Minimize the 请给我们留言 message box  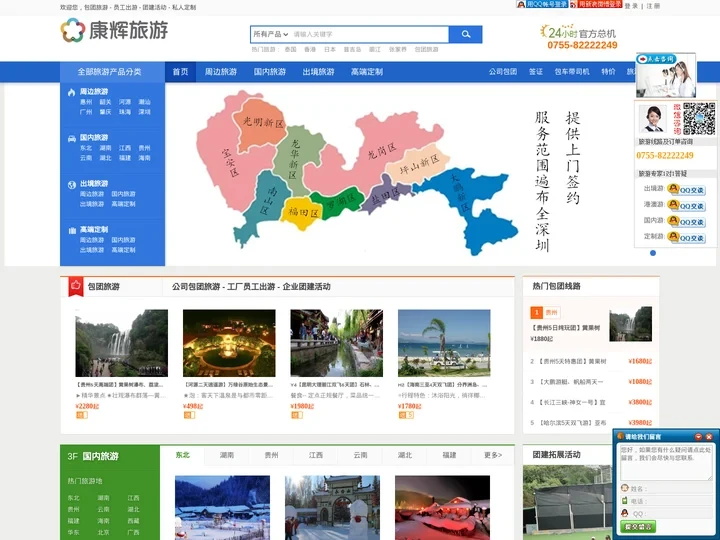tap(698, 437)
